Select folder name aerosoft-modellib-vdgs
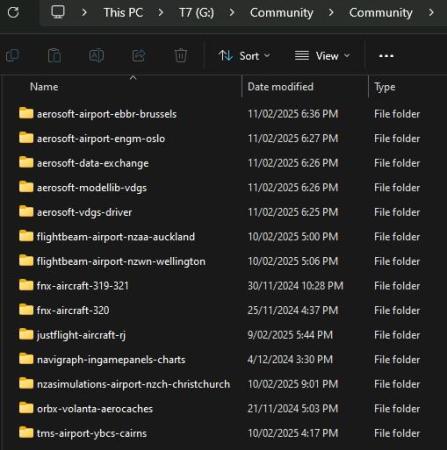The image size is (447, 450). [x=92, y=188]
